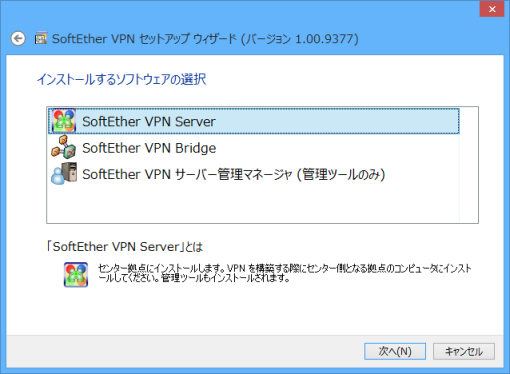
Task: Click the wizard title text with version 1.00.9377
Action: tap(205, 39)
